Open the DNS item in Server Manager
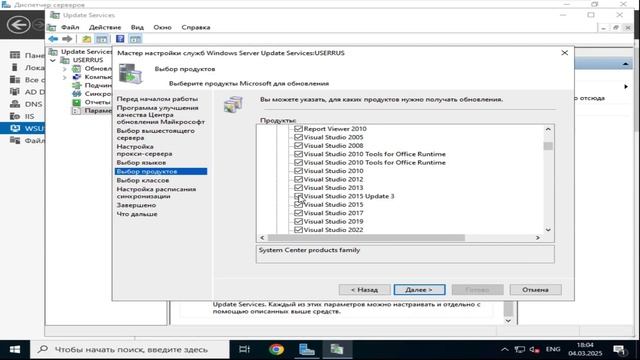640x360 pixels. pos(33,104)
